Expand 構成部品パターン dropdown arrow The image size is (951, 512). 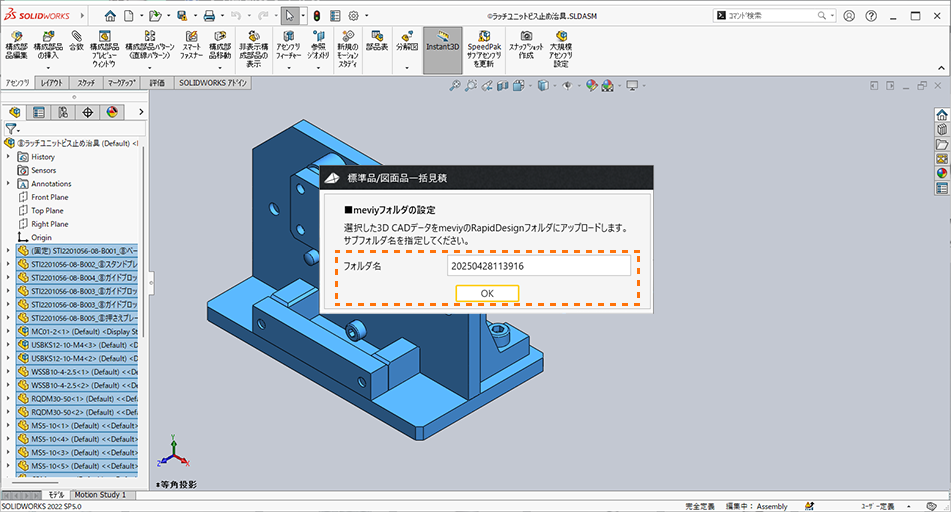(150, 68)
